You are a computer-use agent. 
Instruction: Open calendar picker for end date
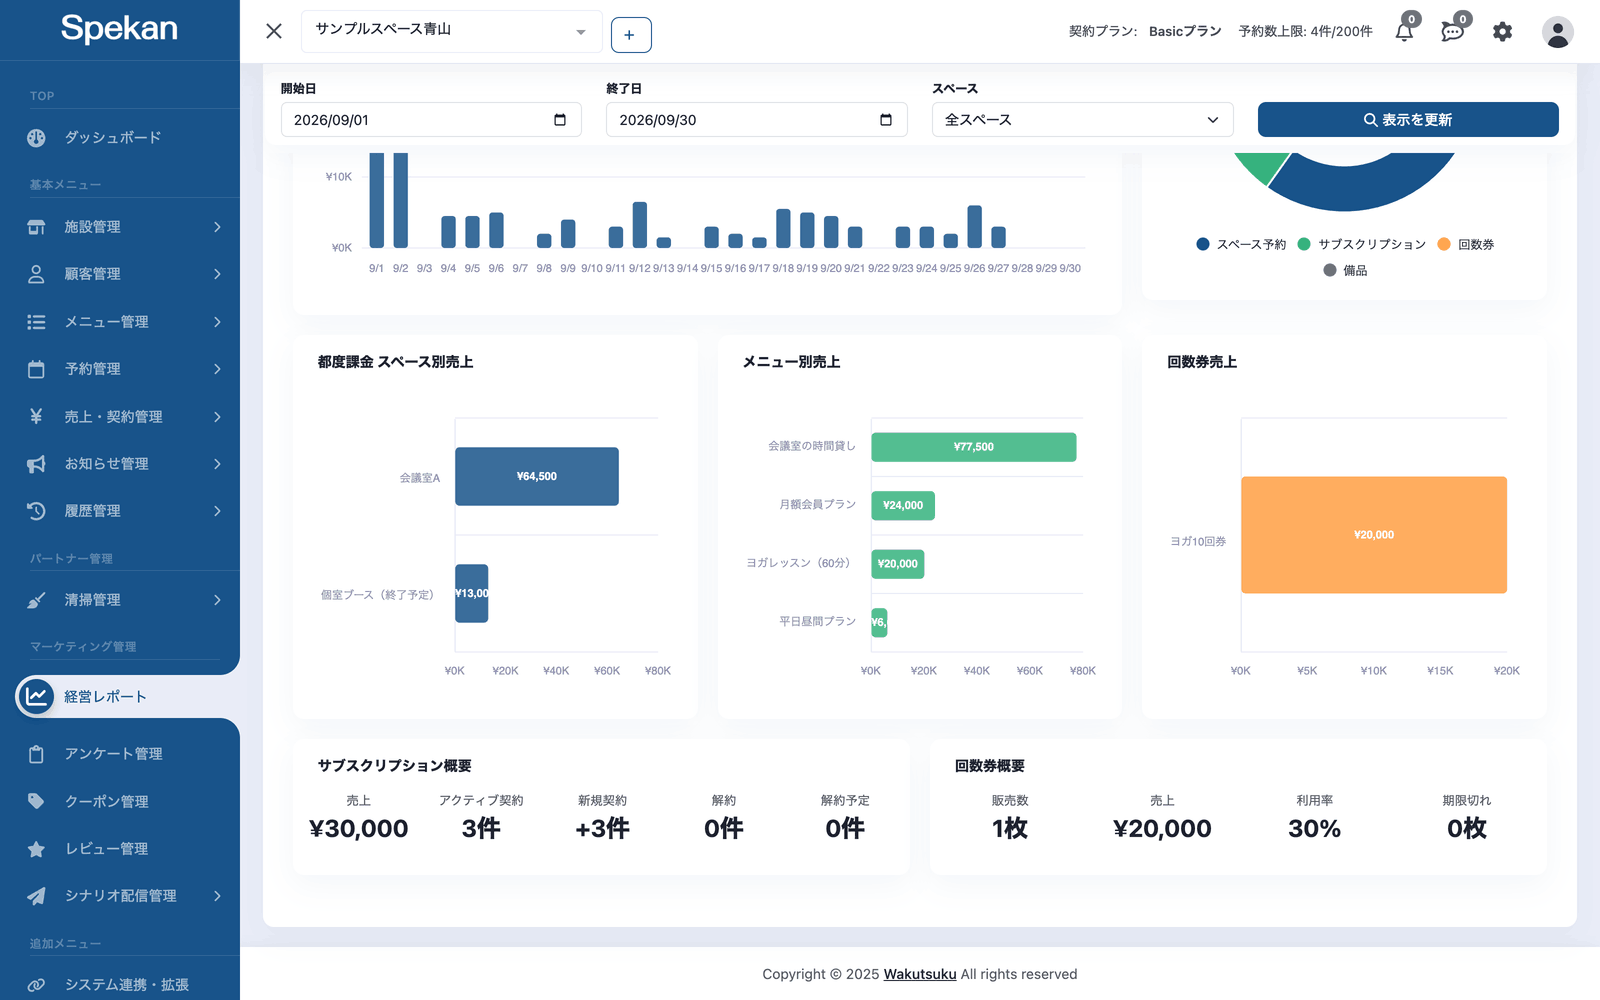(885, 120)
